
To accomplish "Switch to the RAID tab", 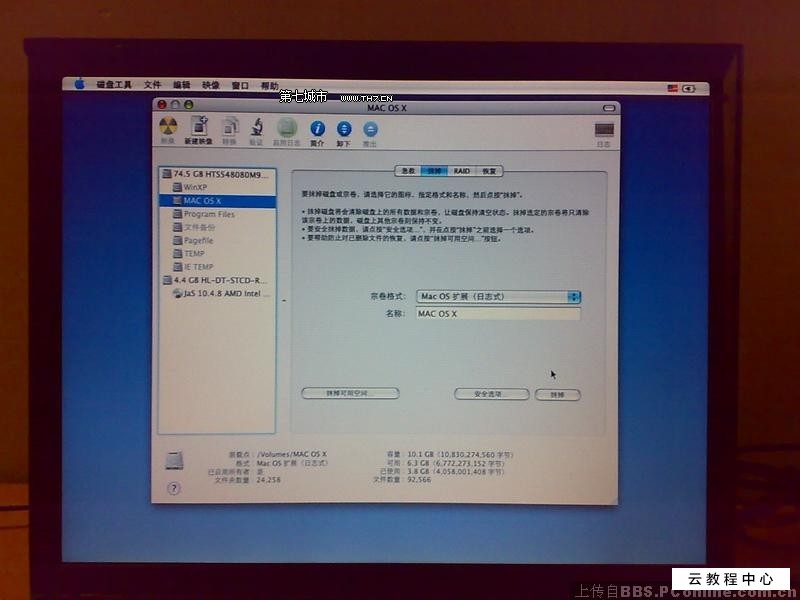I will point(460,171).
